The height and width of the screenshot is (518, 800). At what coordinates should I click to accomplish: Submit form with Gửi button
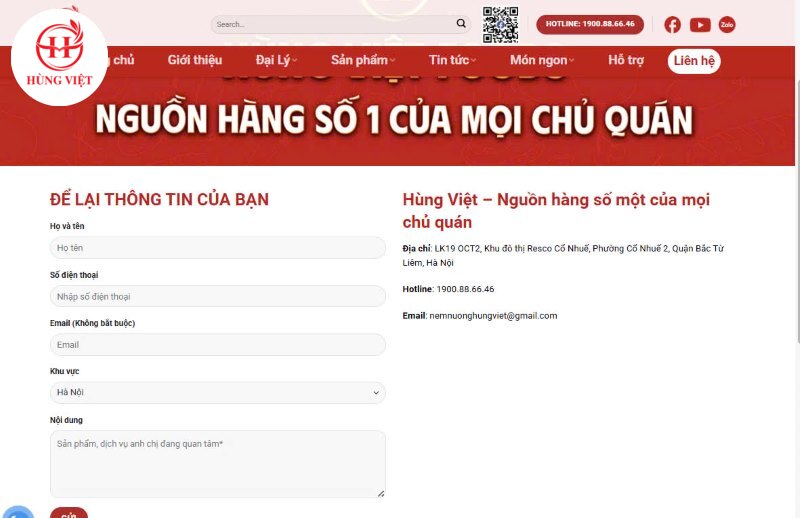pos(69,513)
